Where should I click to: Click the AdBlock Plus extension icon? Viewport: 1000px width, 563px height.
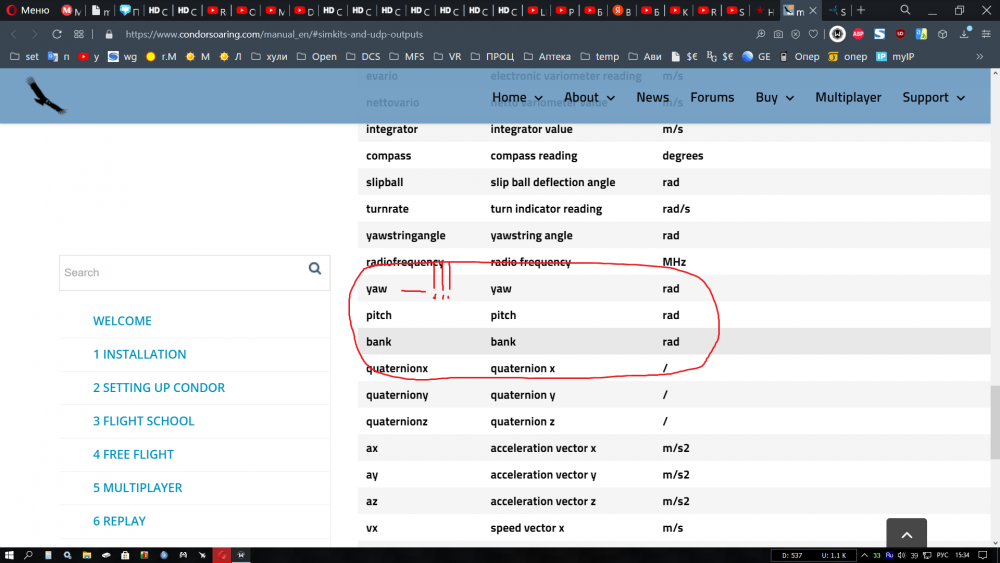[857, 34]
